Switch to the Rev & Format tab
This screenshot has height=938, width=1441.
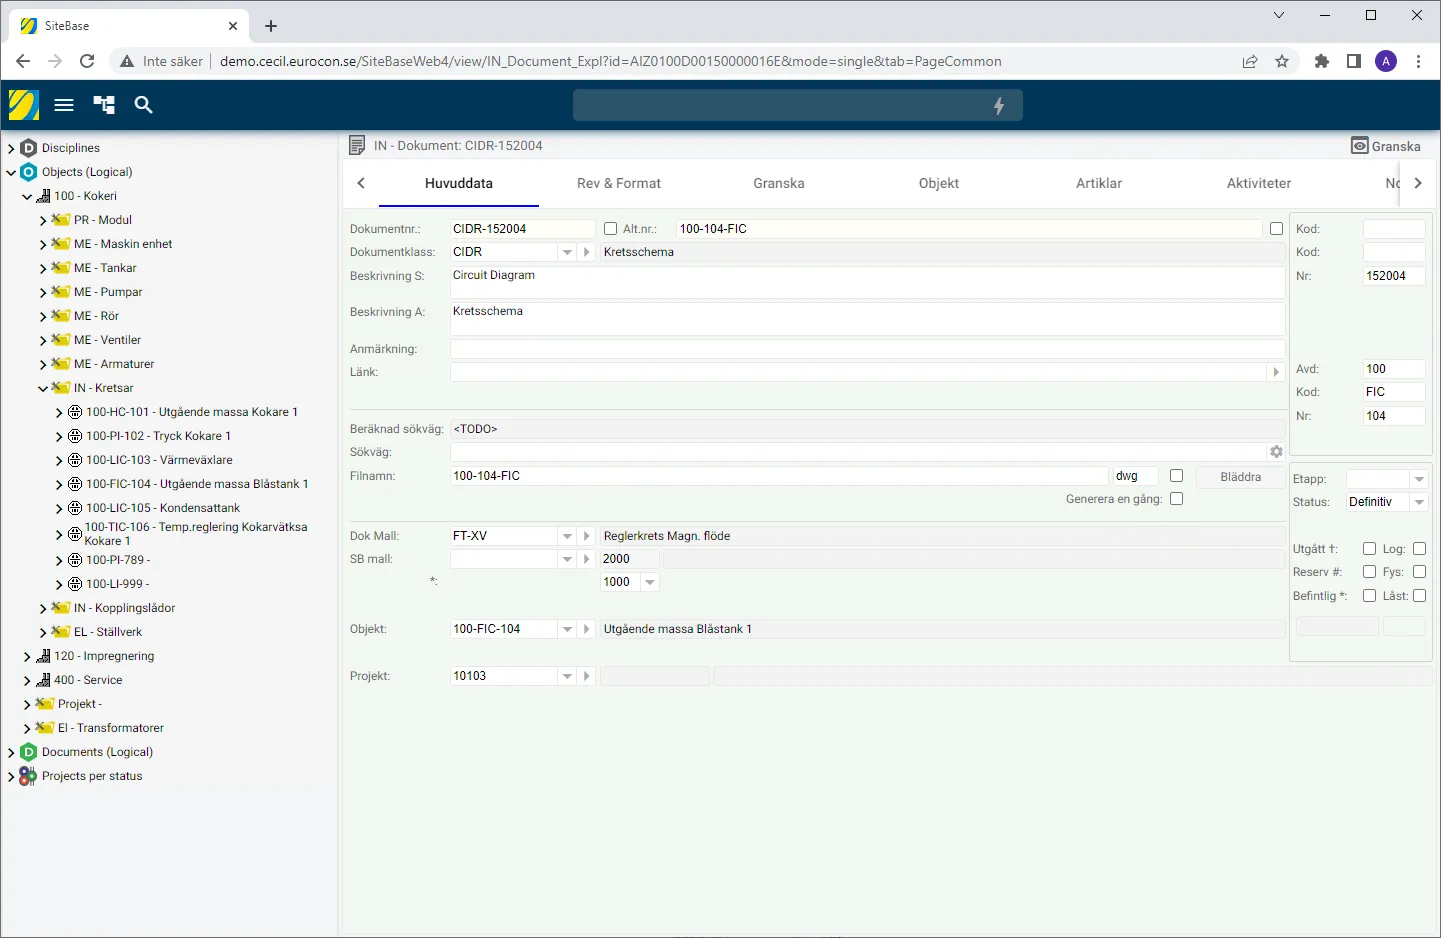[619, 183]
